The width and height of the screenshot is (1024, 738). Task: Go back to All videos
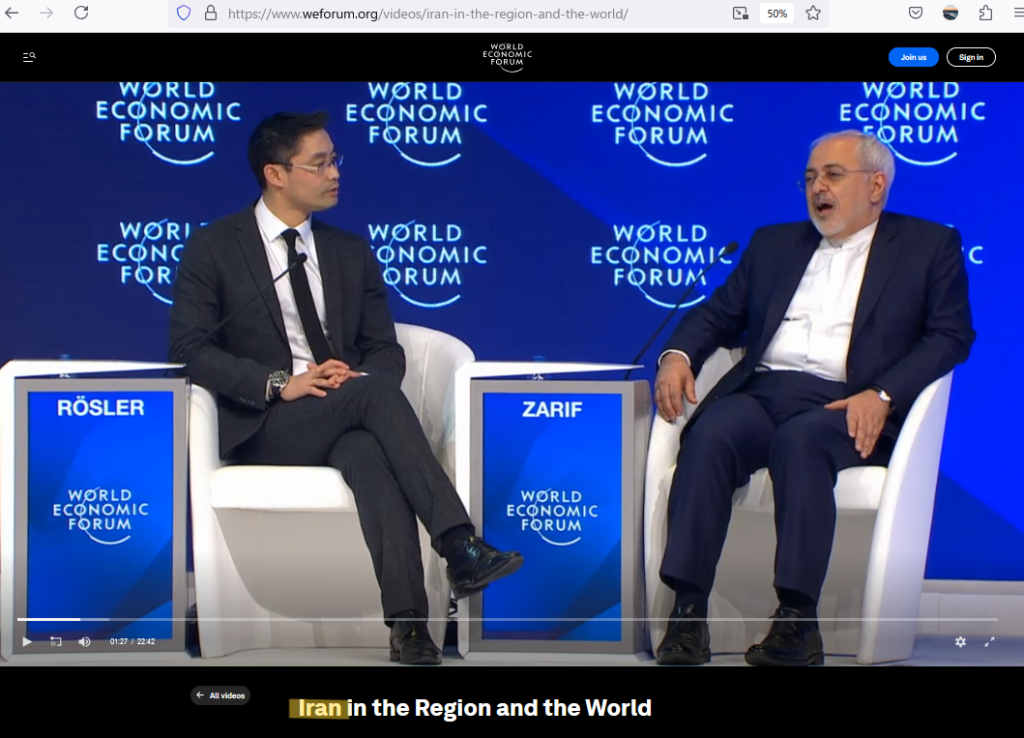tap(221, 695)
